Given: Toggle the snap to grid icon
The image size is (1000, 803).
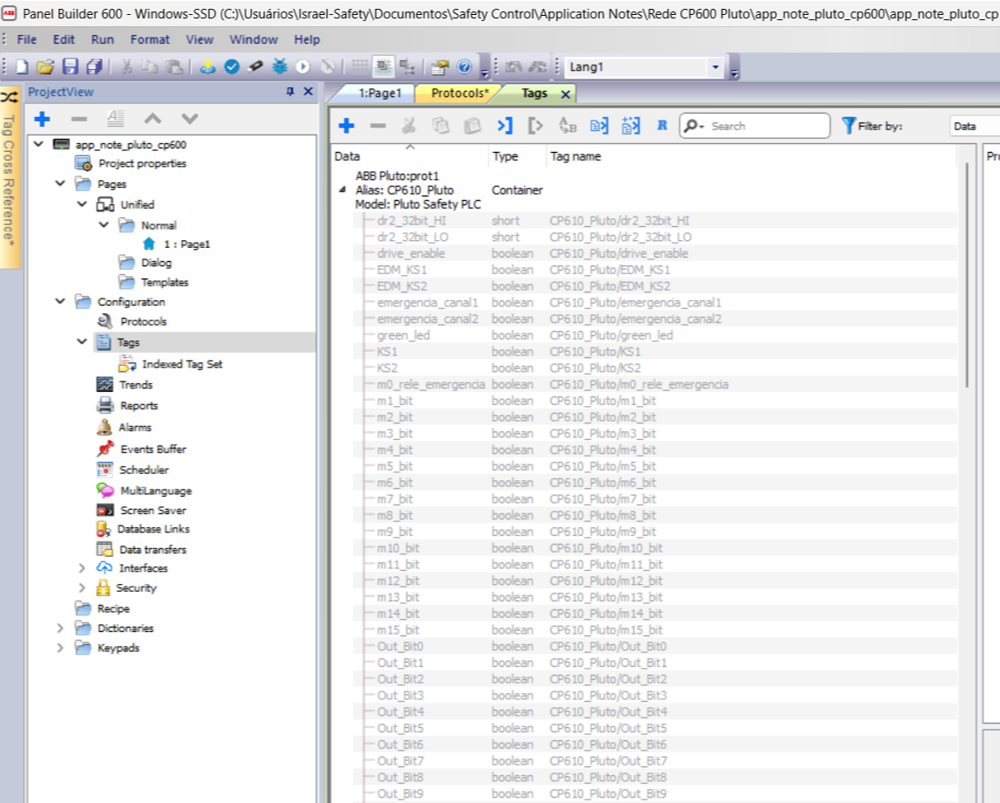Looking at the screenshot, I should click(383, 66).
